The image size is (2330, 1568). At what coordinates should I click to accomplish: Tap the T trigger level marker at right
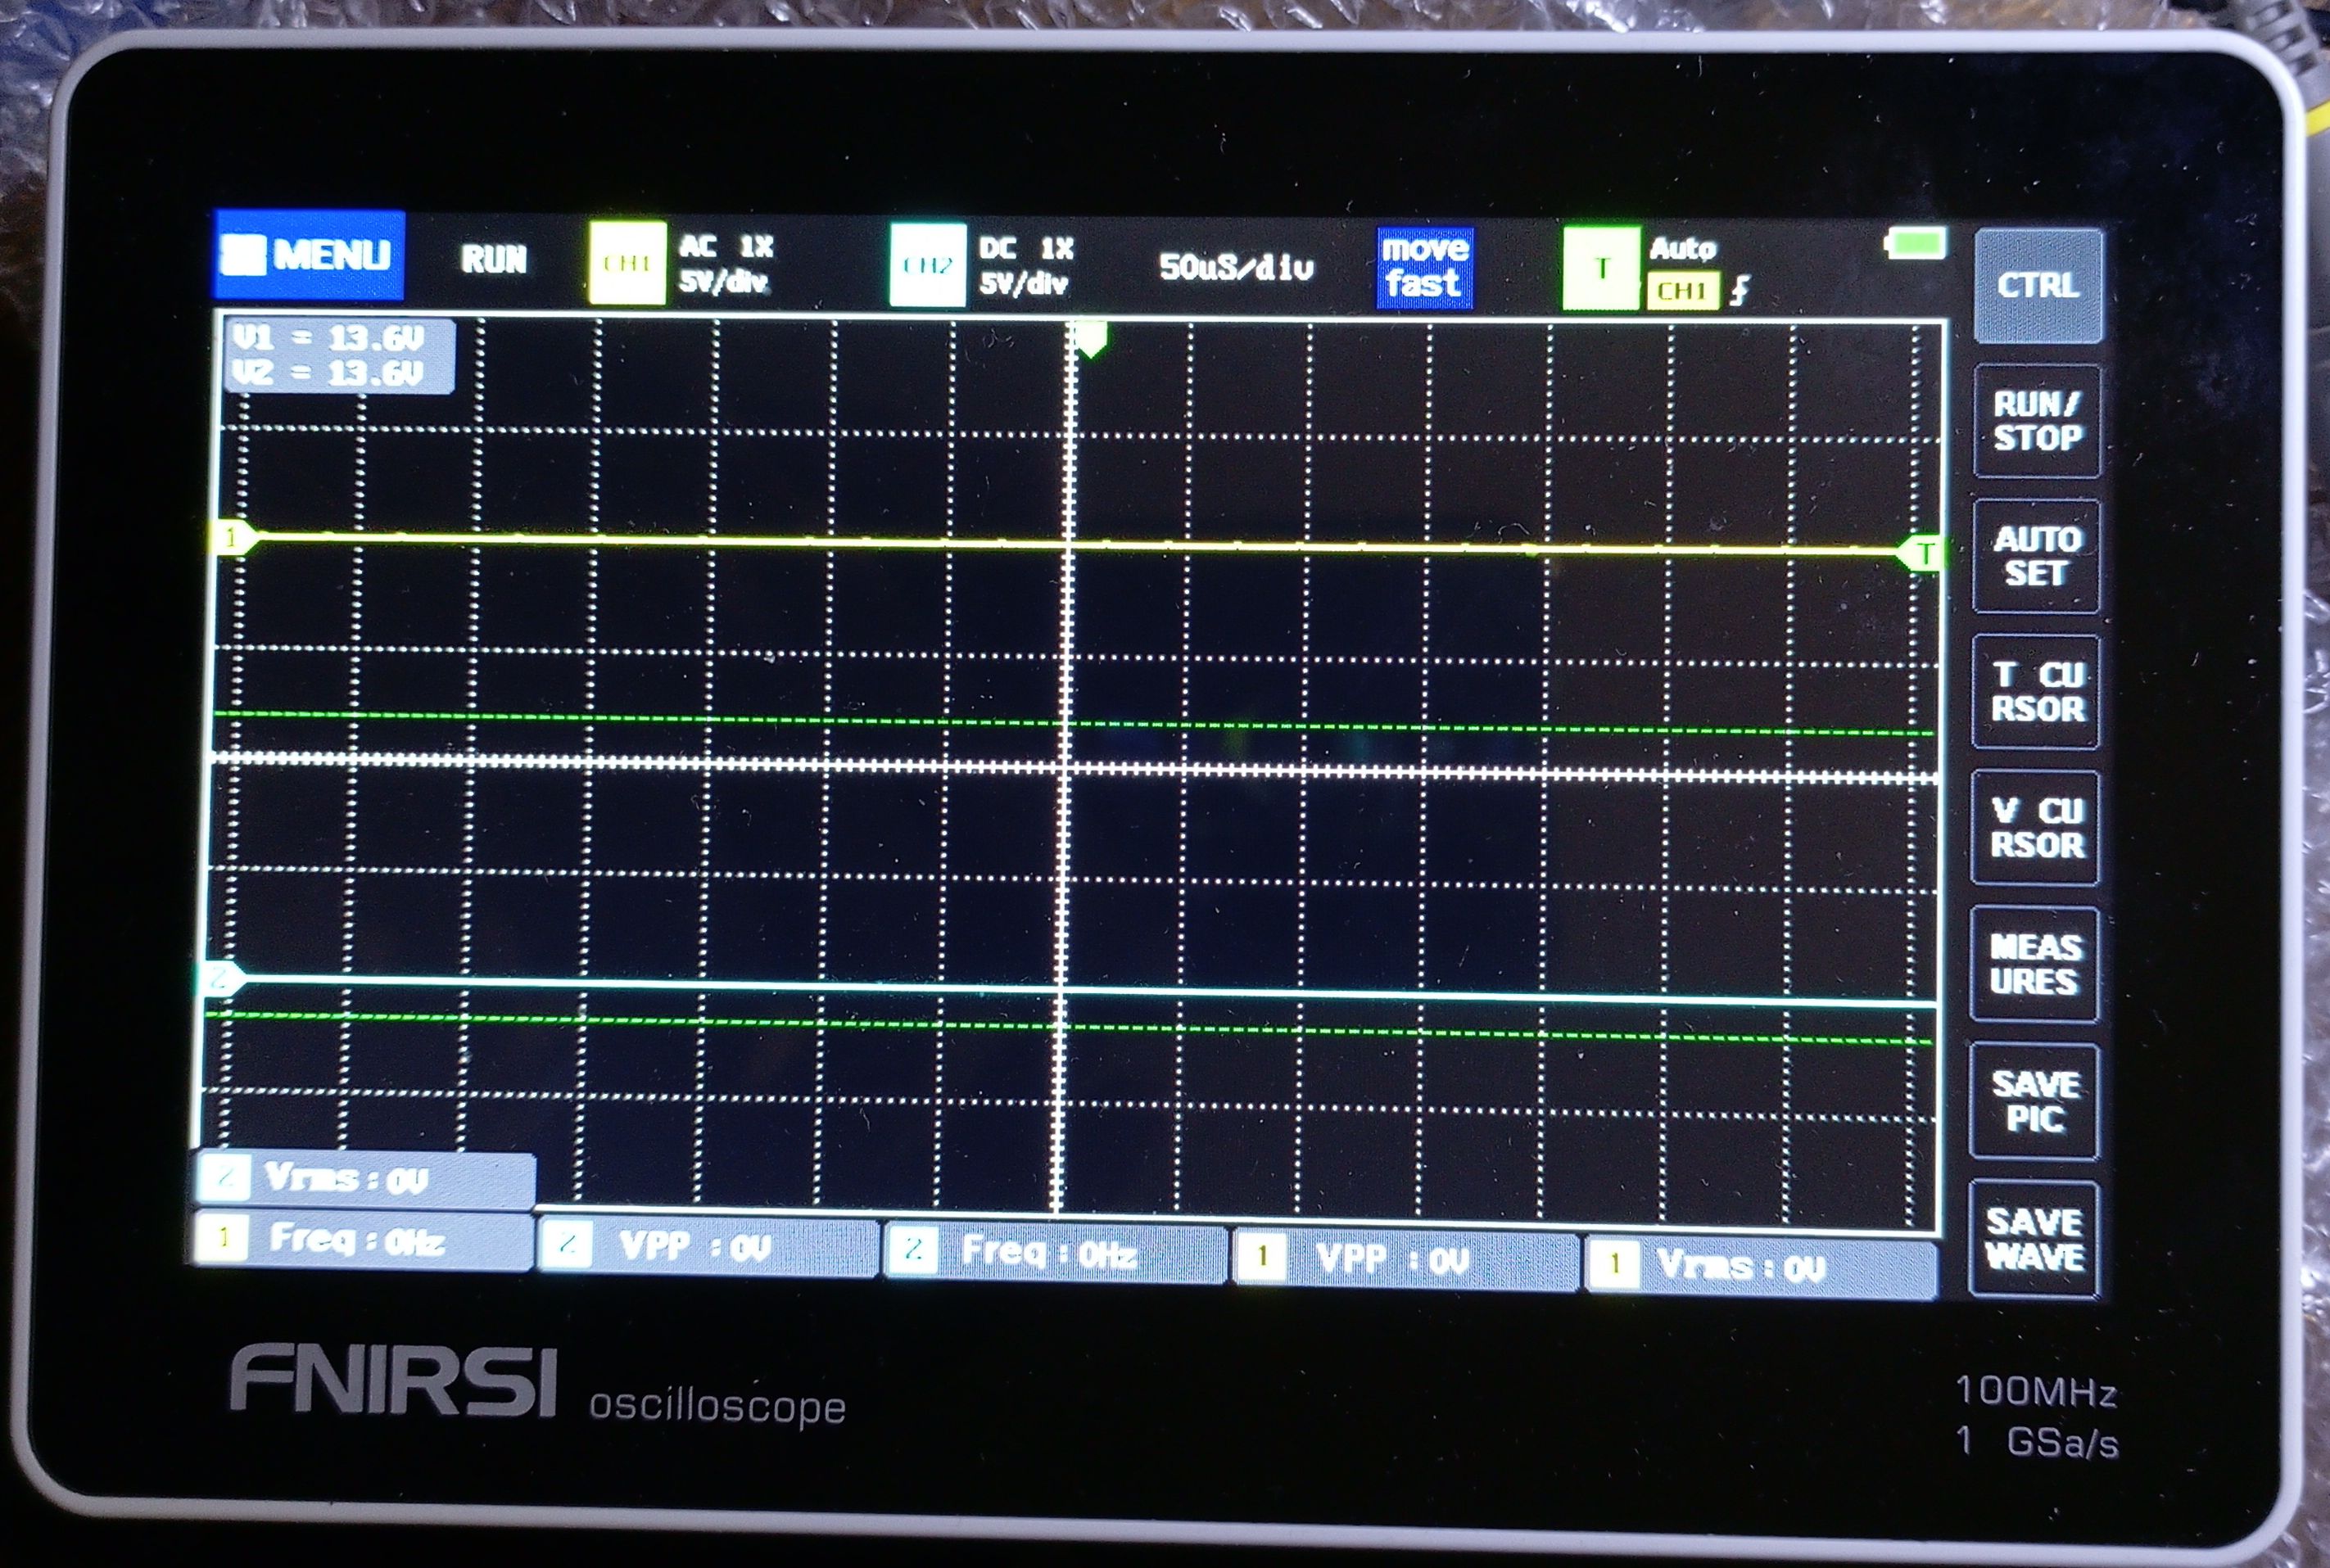click(x=1922, y=553)
